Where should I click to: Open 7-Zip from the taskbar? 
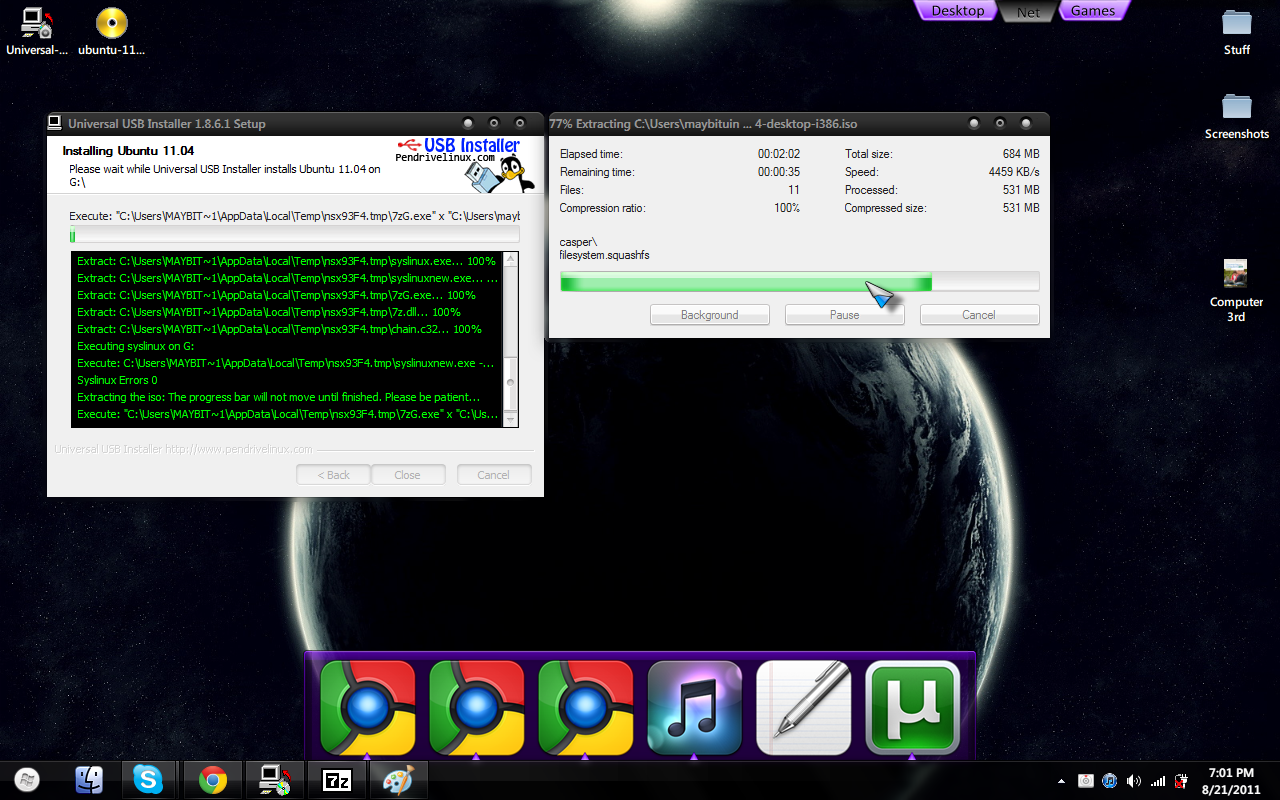click(337, 779)
